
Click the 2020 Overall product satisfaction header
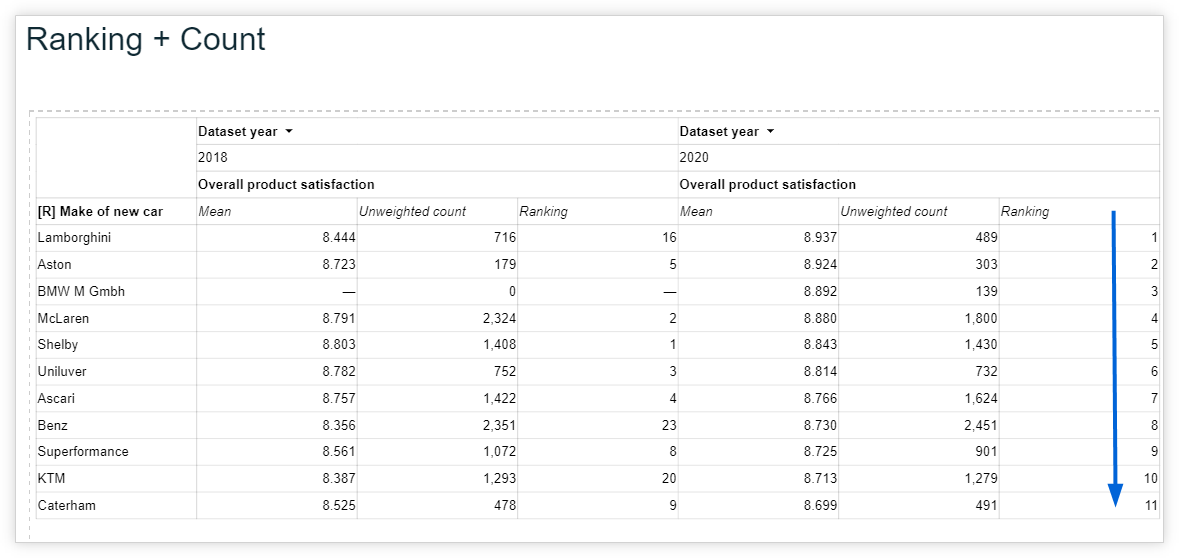pyautogui.click(x=767, y=184)
